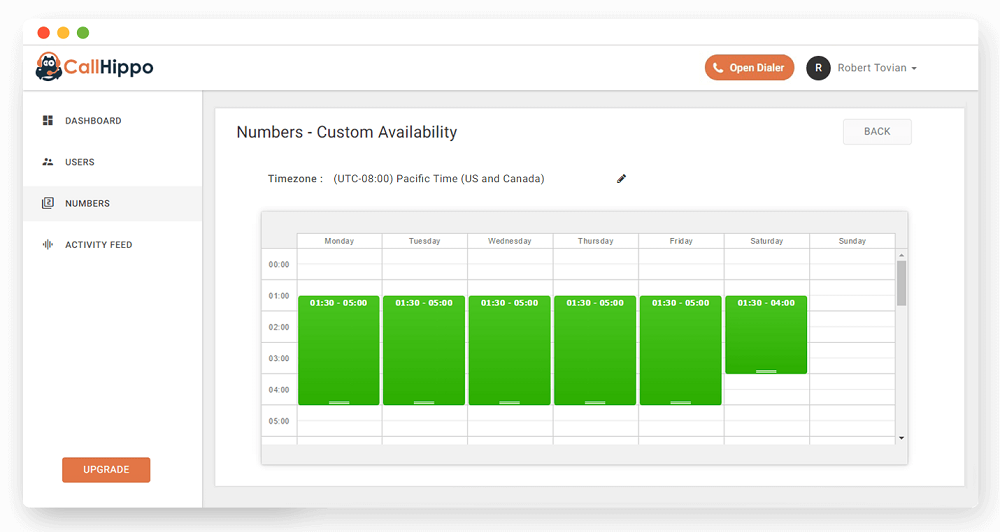Screen dimensions: 1000x532
Task: Click the Back button
Action: (877, 131)
